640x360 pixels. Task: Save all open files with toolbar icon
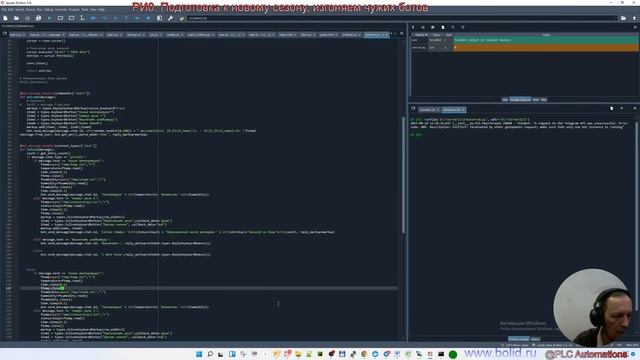[38, 18]
